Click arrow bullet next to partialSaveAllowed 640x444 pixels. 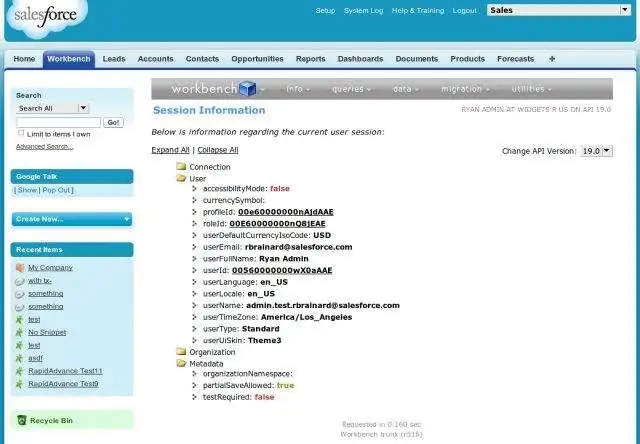point(195,385)
